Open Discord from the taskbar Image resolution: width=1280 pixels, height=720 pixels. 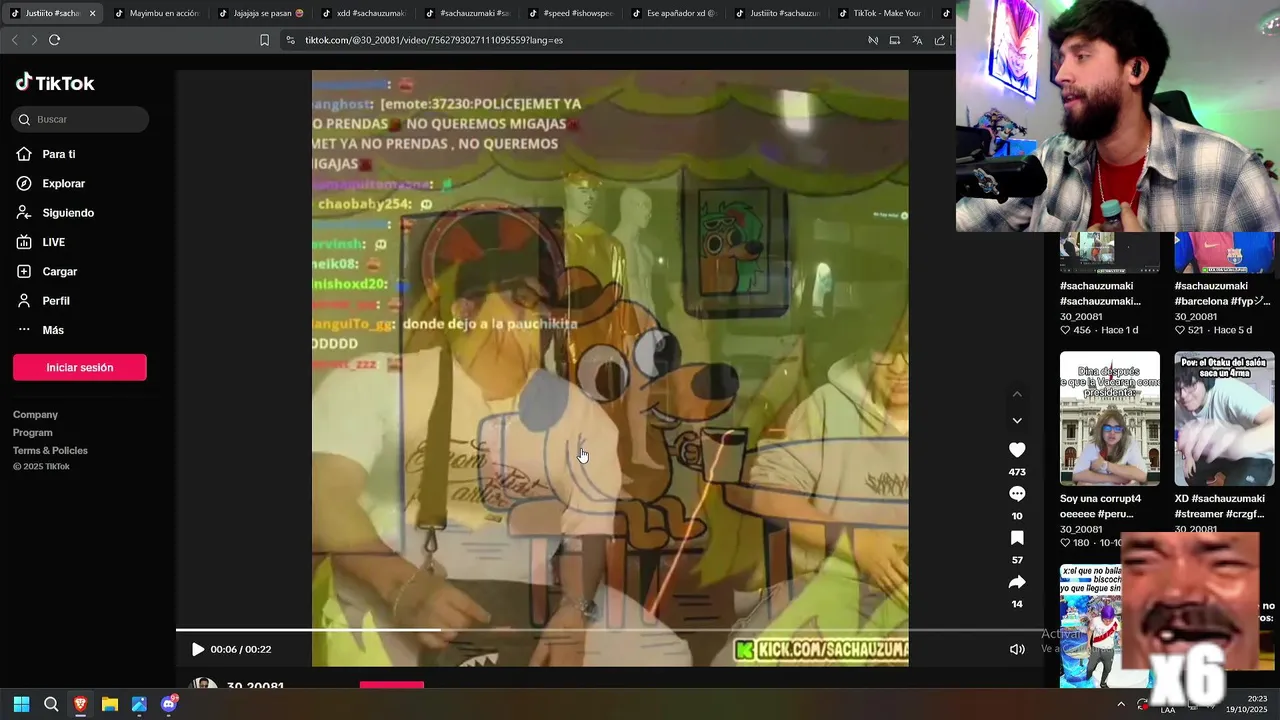pyautogui.click(x=169, y=704)
